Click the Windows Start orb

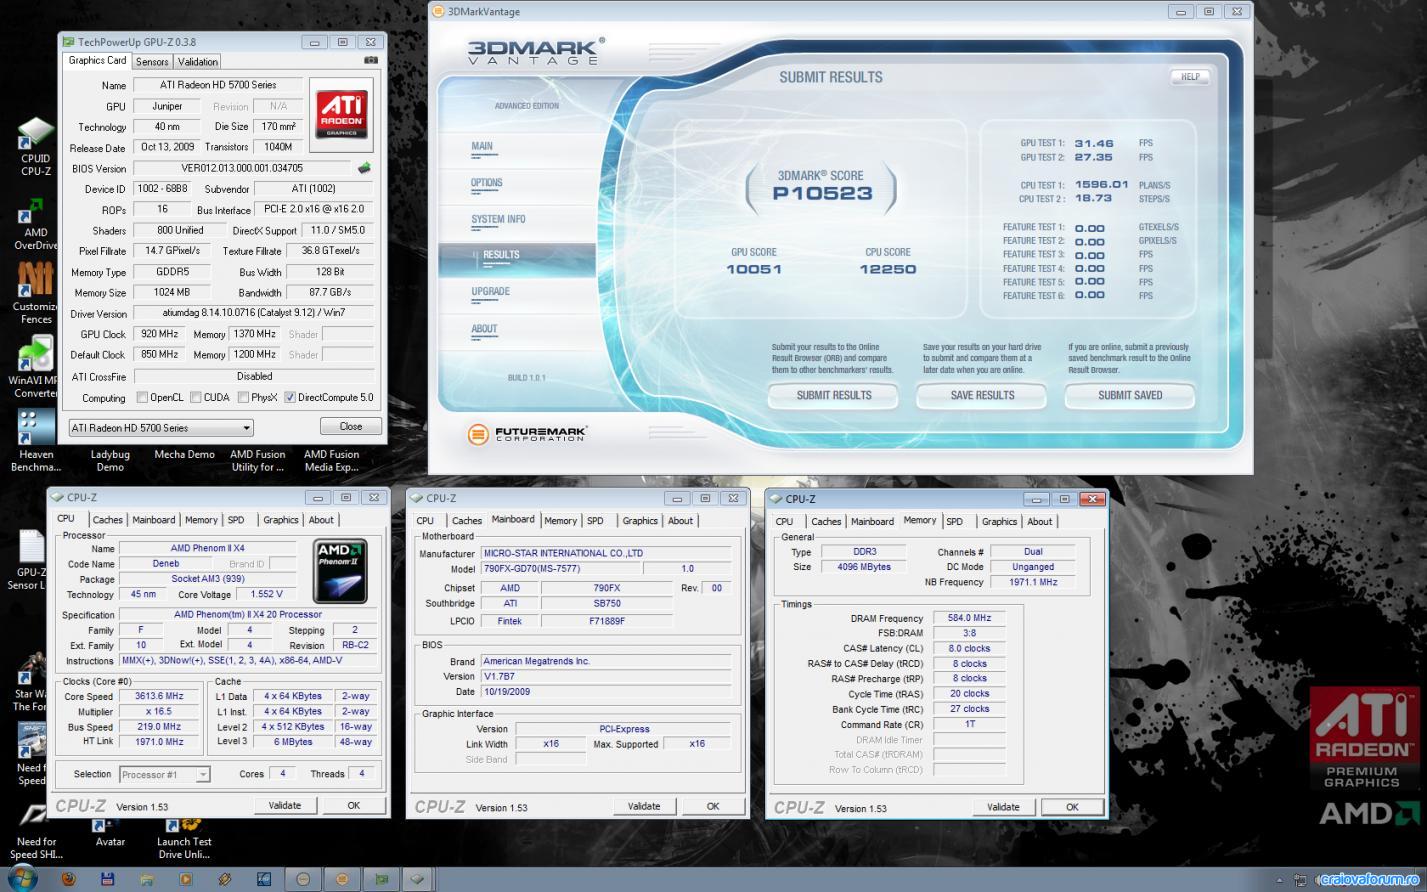pos(22,878)
